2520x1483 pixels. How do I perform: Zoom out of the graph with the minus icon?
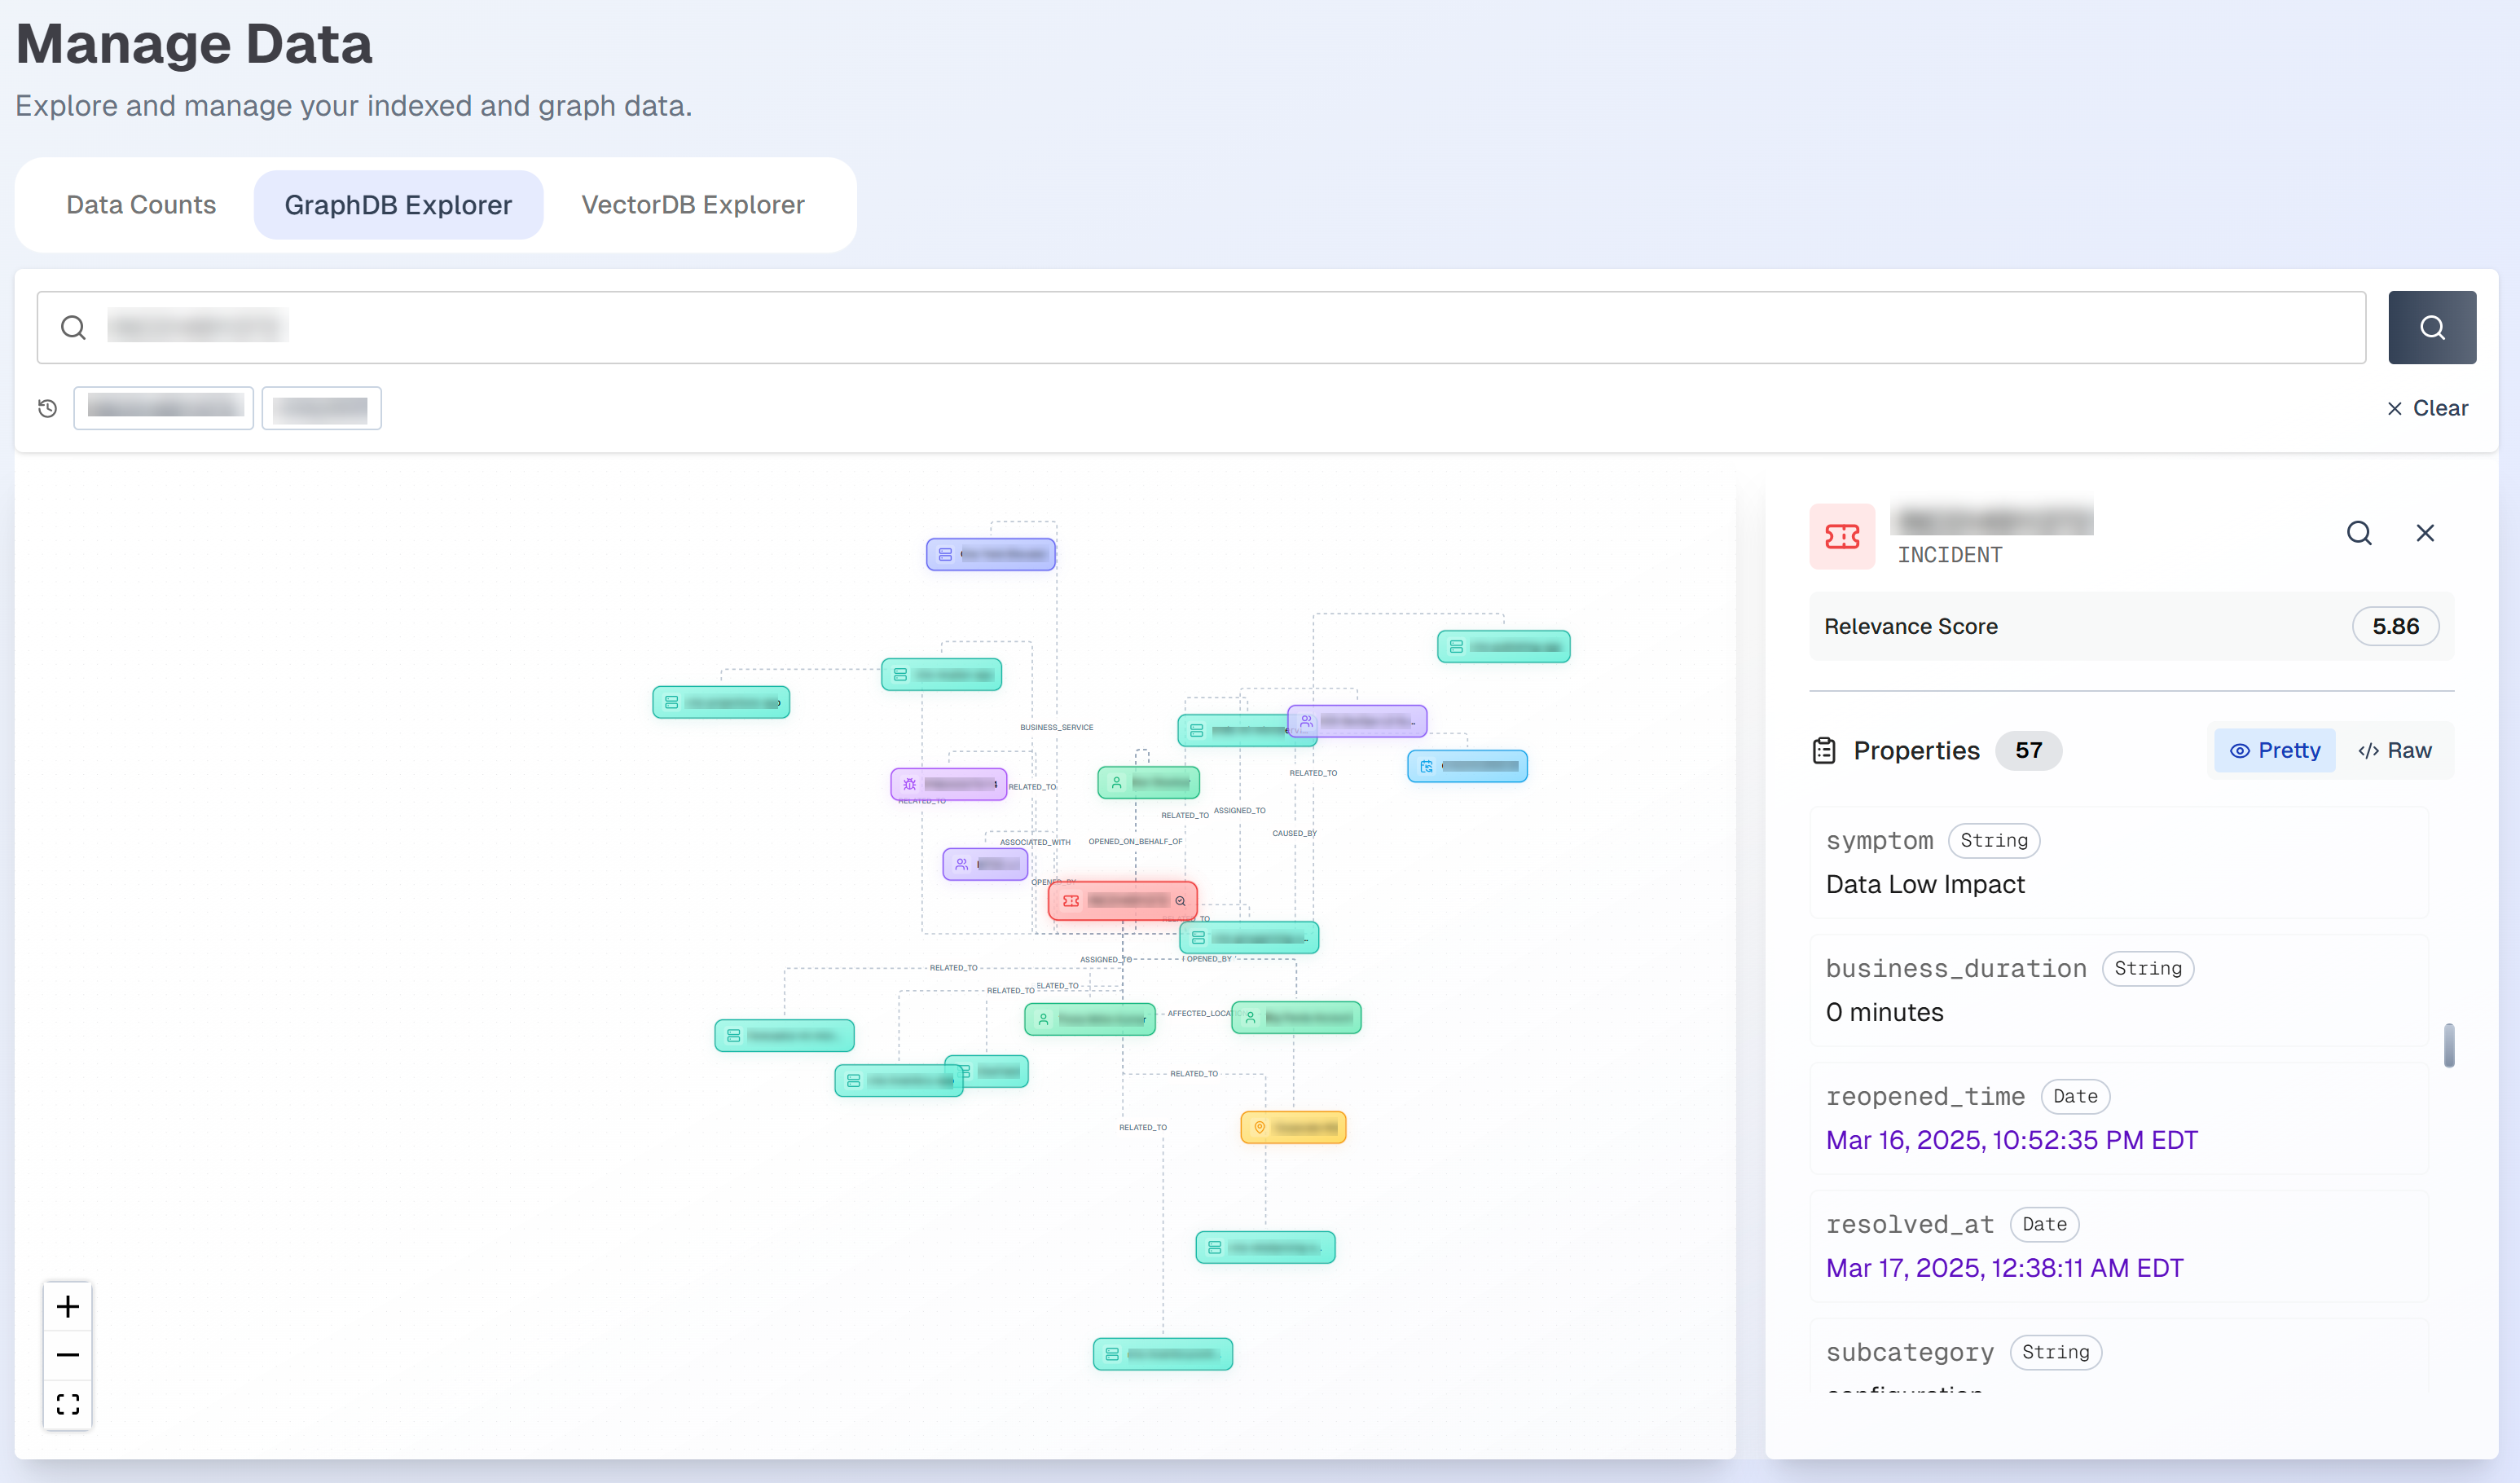click(x=67, y=1354)
